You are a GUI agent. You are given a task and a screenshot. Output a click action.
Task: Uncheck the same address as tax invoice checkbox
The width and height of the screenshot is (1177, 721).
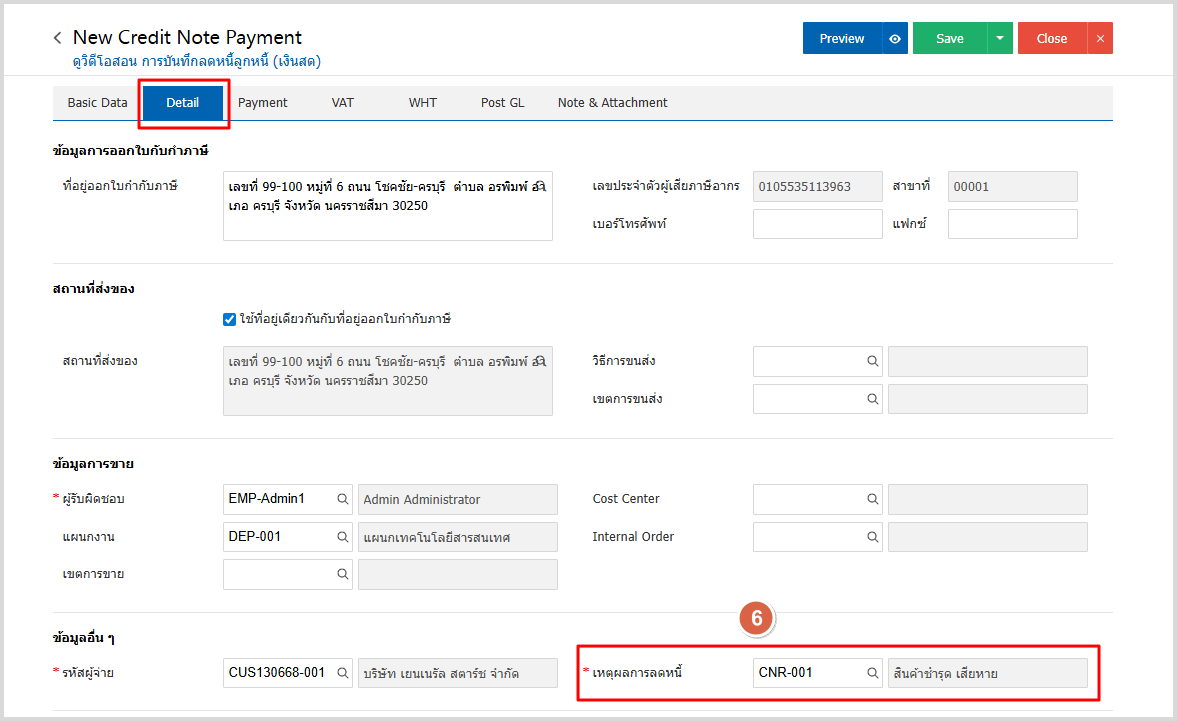[229, 319]
